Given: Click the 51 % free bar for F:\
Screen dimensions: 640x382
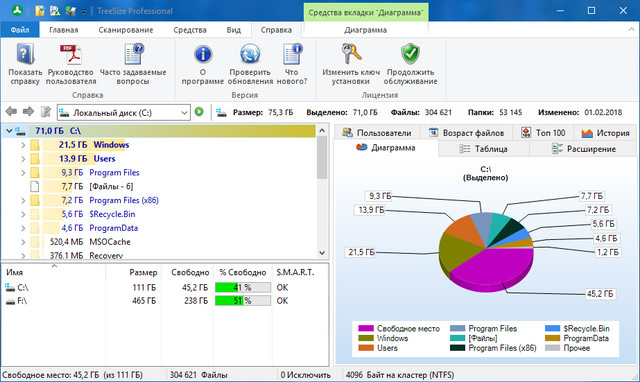Looking at the screenshot, I should (243, 301).
